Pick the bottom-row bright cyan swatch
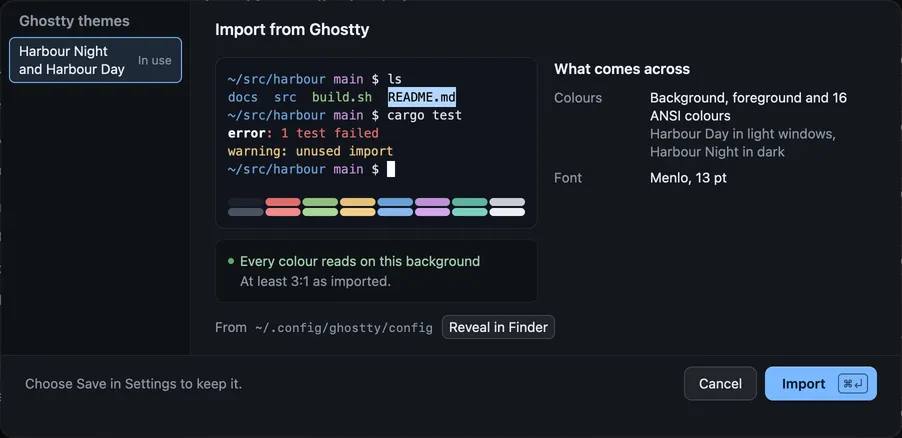This screenshot has width=902, height=438. 469,212
